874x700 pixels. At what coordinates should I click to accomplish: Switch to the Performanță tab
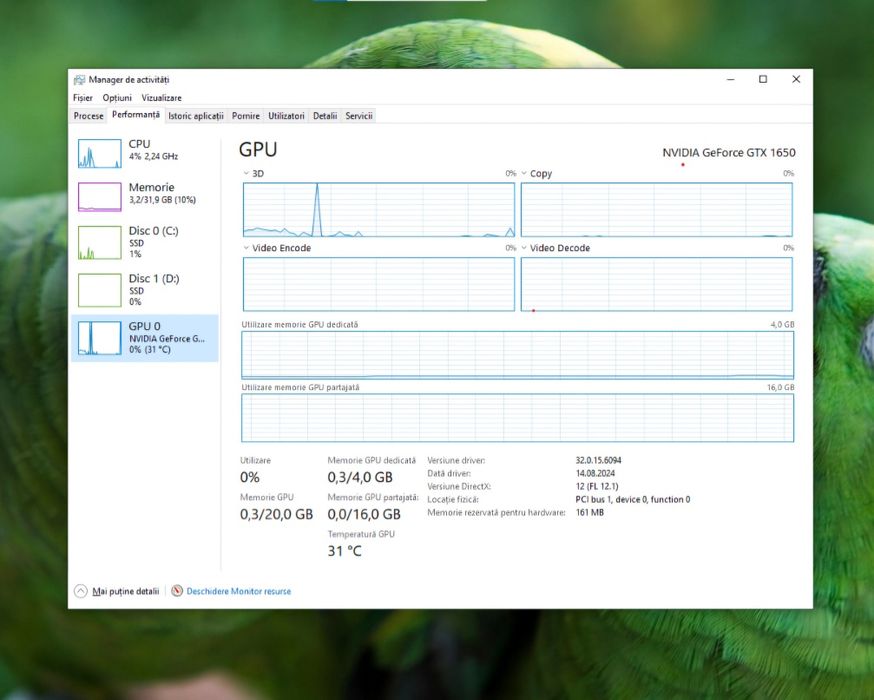[x=135, y=115]
